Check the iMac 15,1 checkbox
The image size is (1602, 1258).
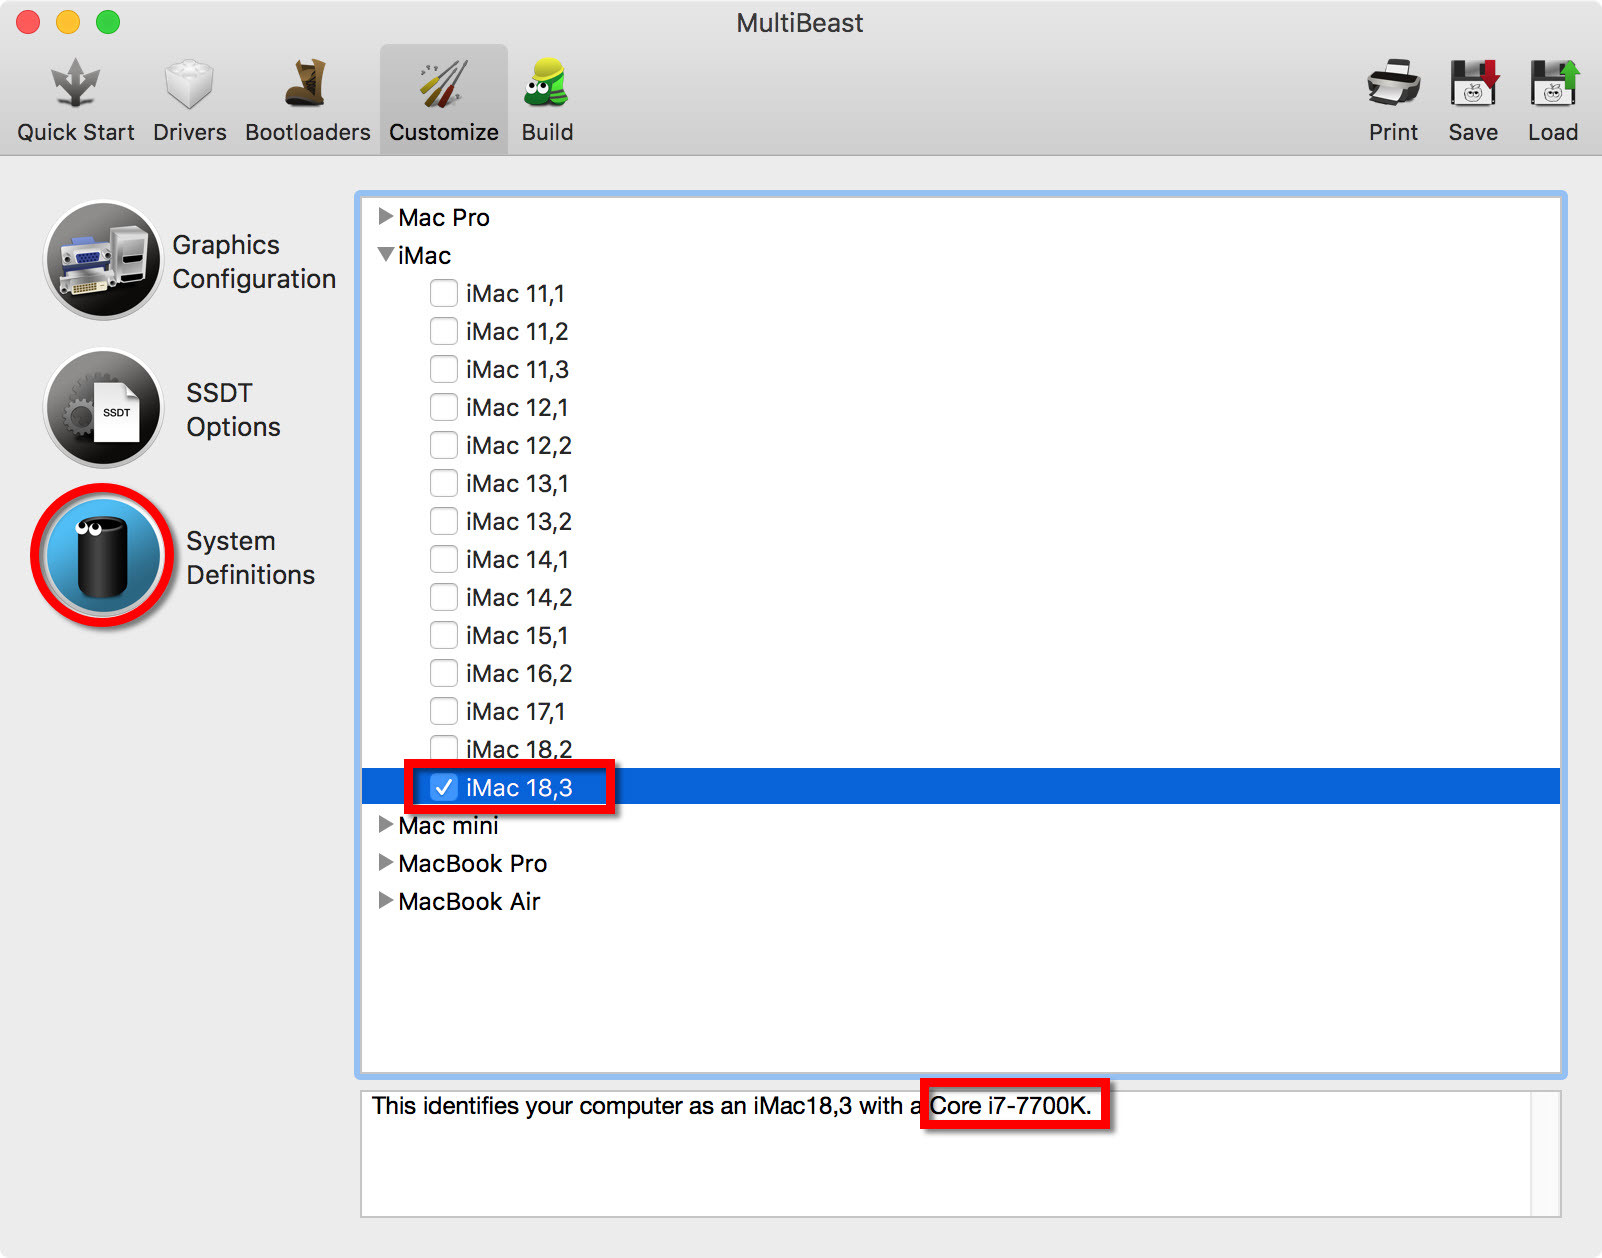coord(444,635)
